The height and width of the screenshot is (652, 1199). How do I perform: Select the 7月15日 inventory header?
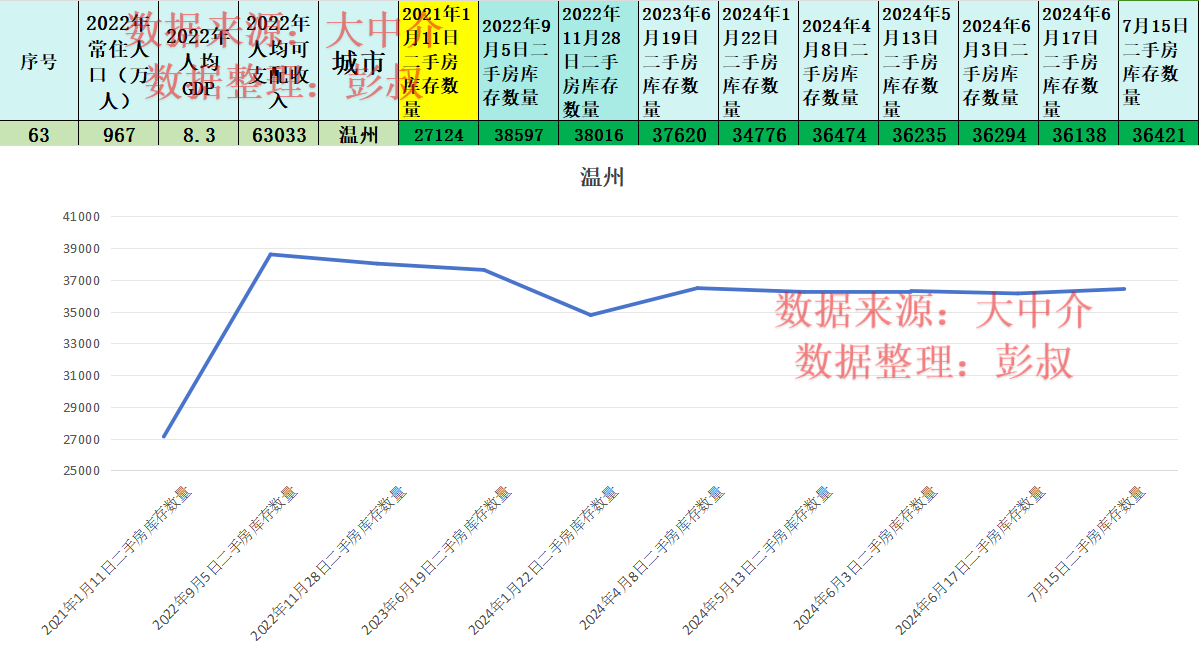[1158, 60]
